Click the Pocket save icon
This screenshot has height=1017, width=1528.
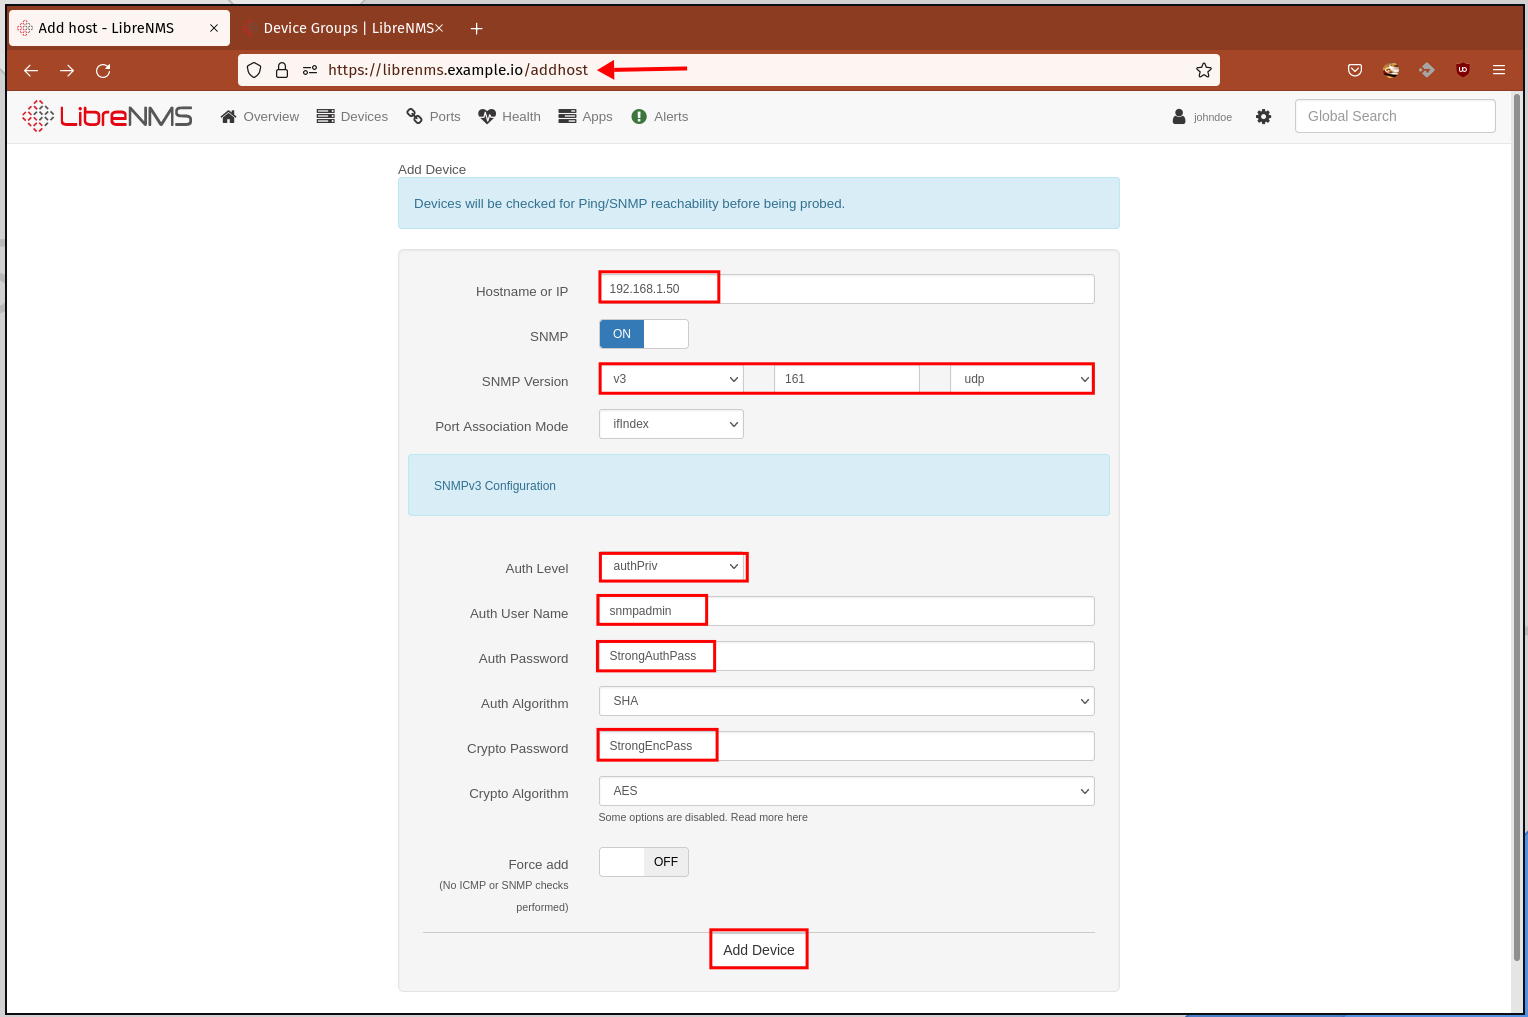[x=1355, y=70]
